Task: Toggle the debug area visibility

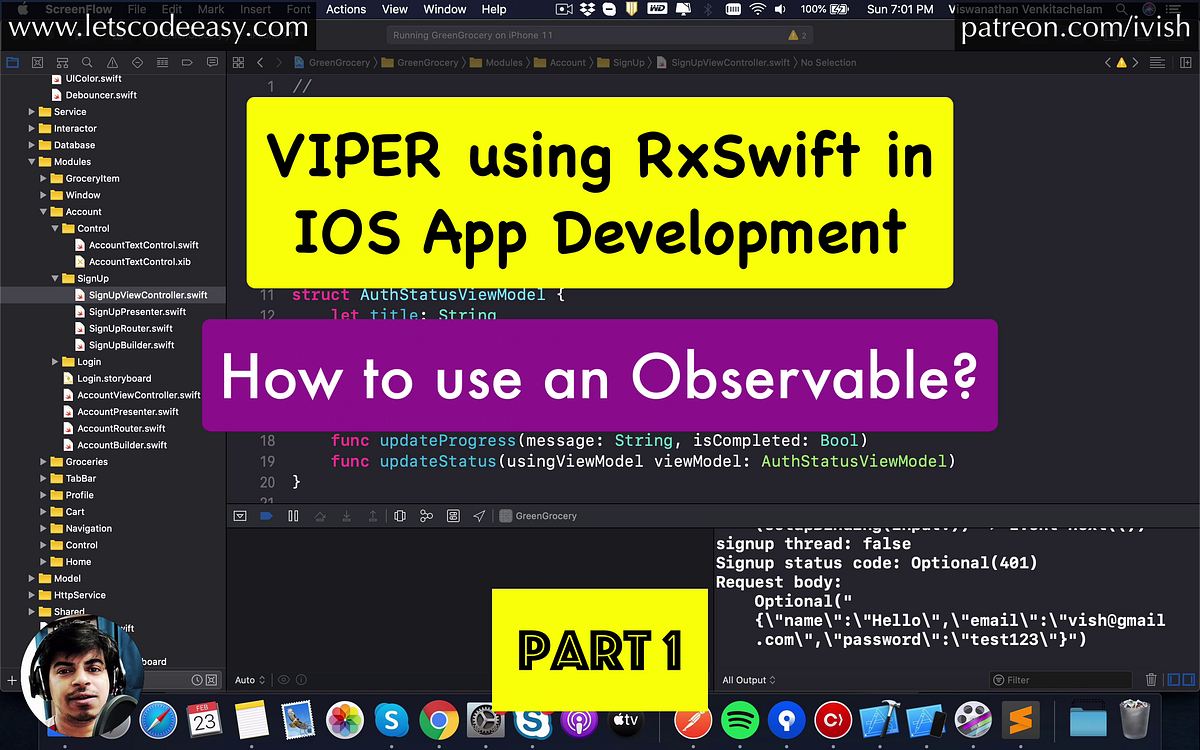Action: pos(240,515)
